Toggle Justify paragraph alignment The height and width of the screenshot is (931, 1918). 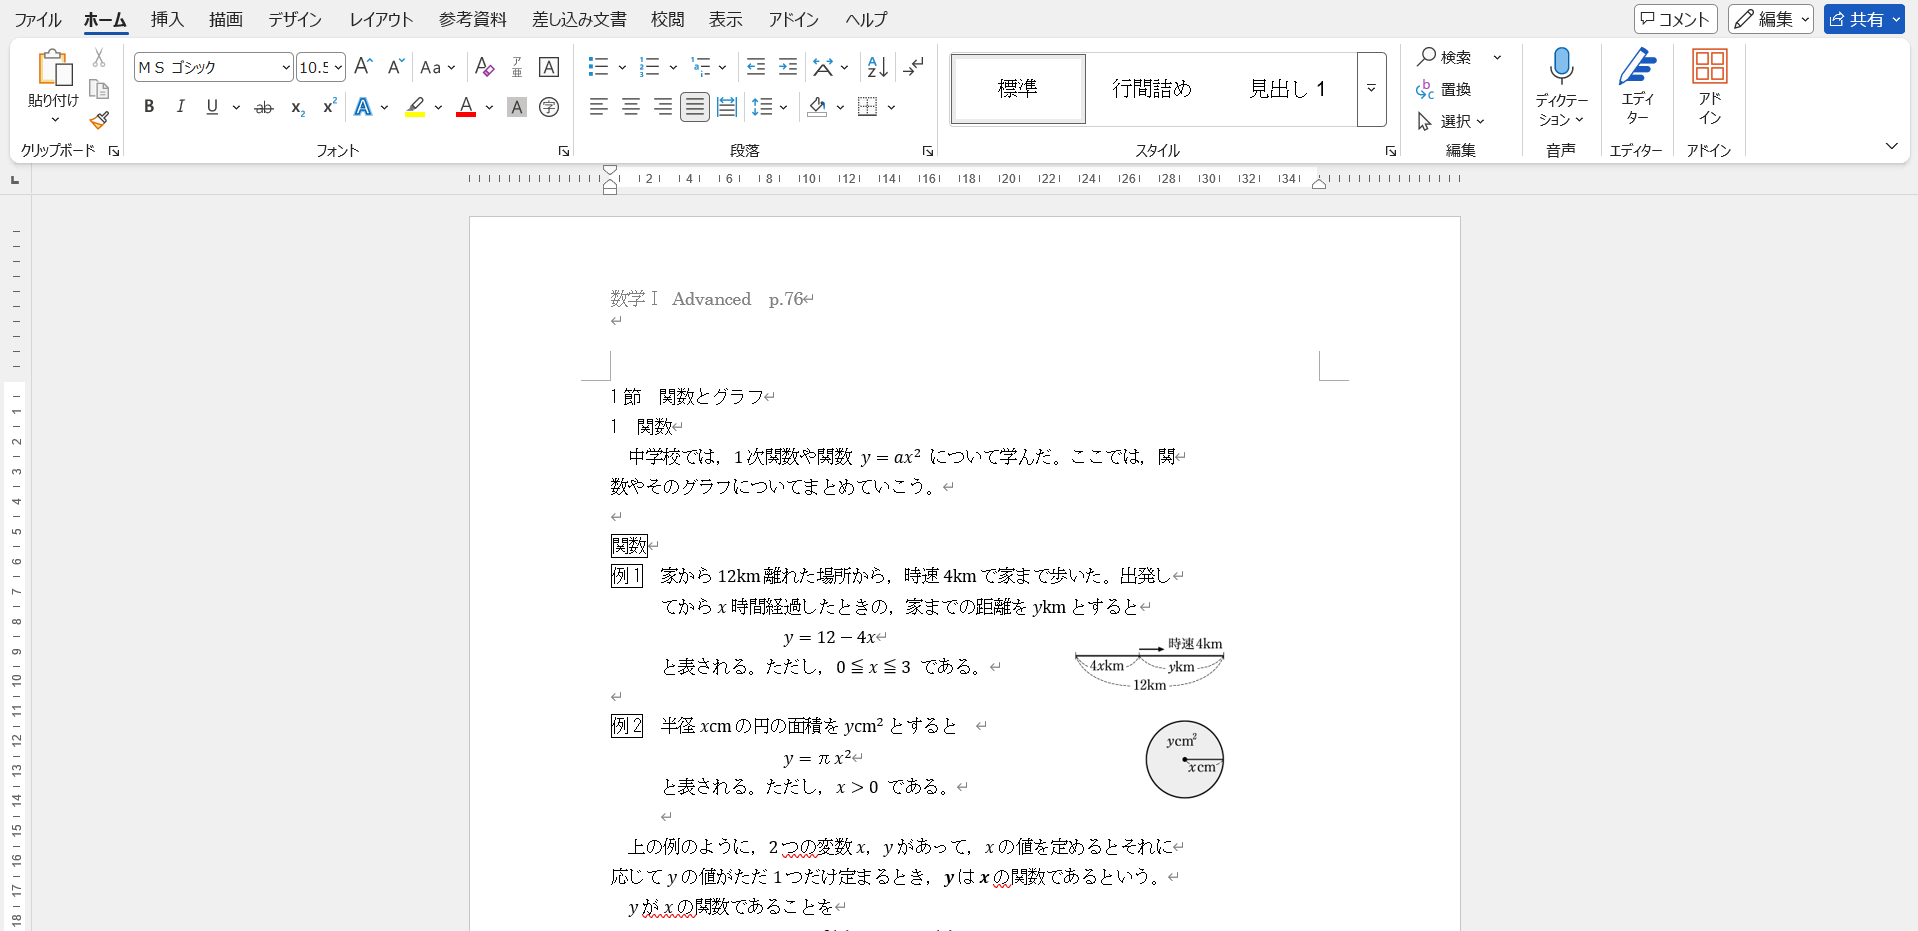point(695,107)
